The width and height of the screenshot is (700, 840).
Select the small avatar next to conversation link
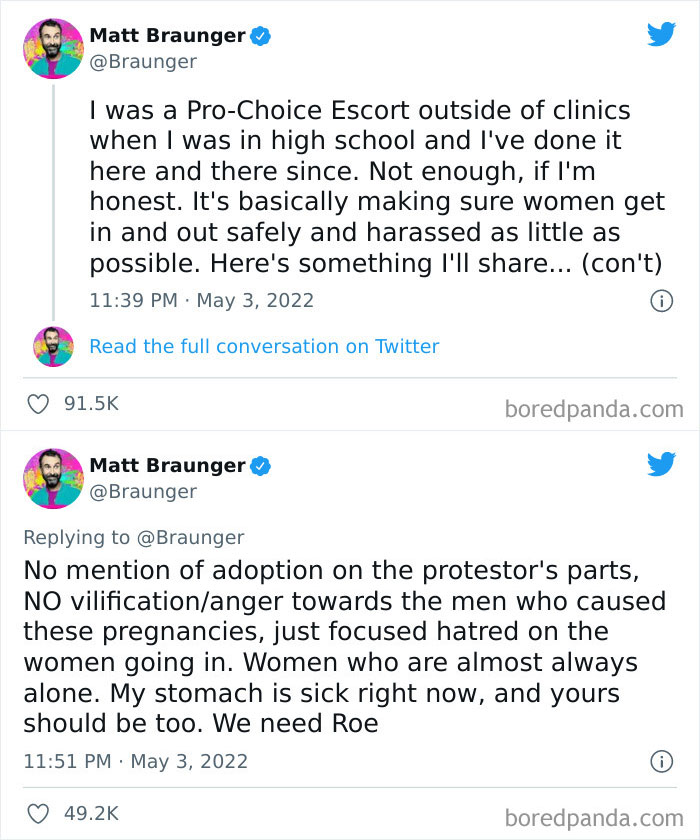coord(53,347)
